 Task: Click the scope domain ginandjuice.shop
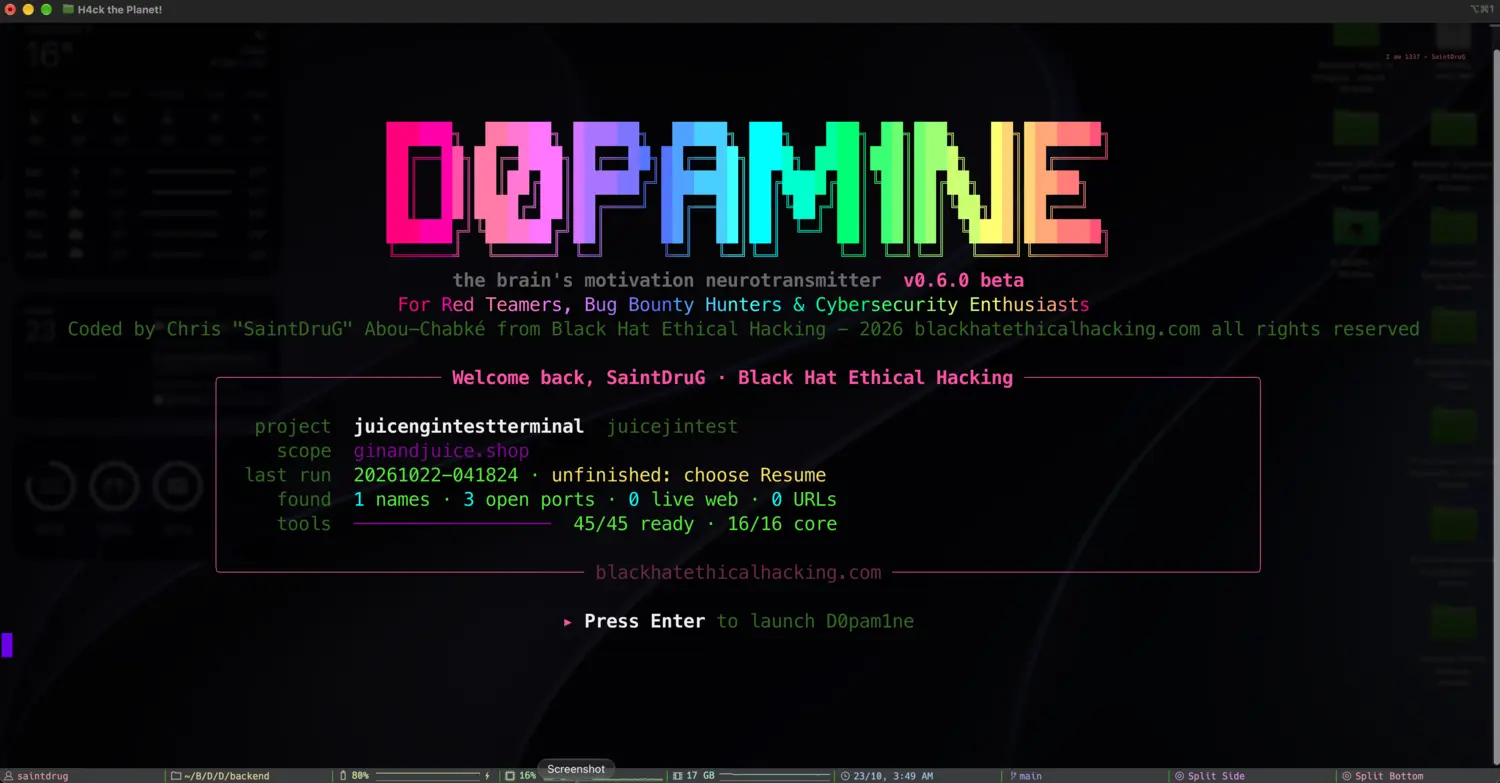(441, 451)
